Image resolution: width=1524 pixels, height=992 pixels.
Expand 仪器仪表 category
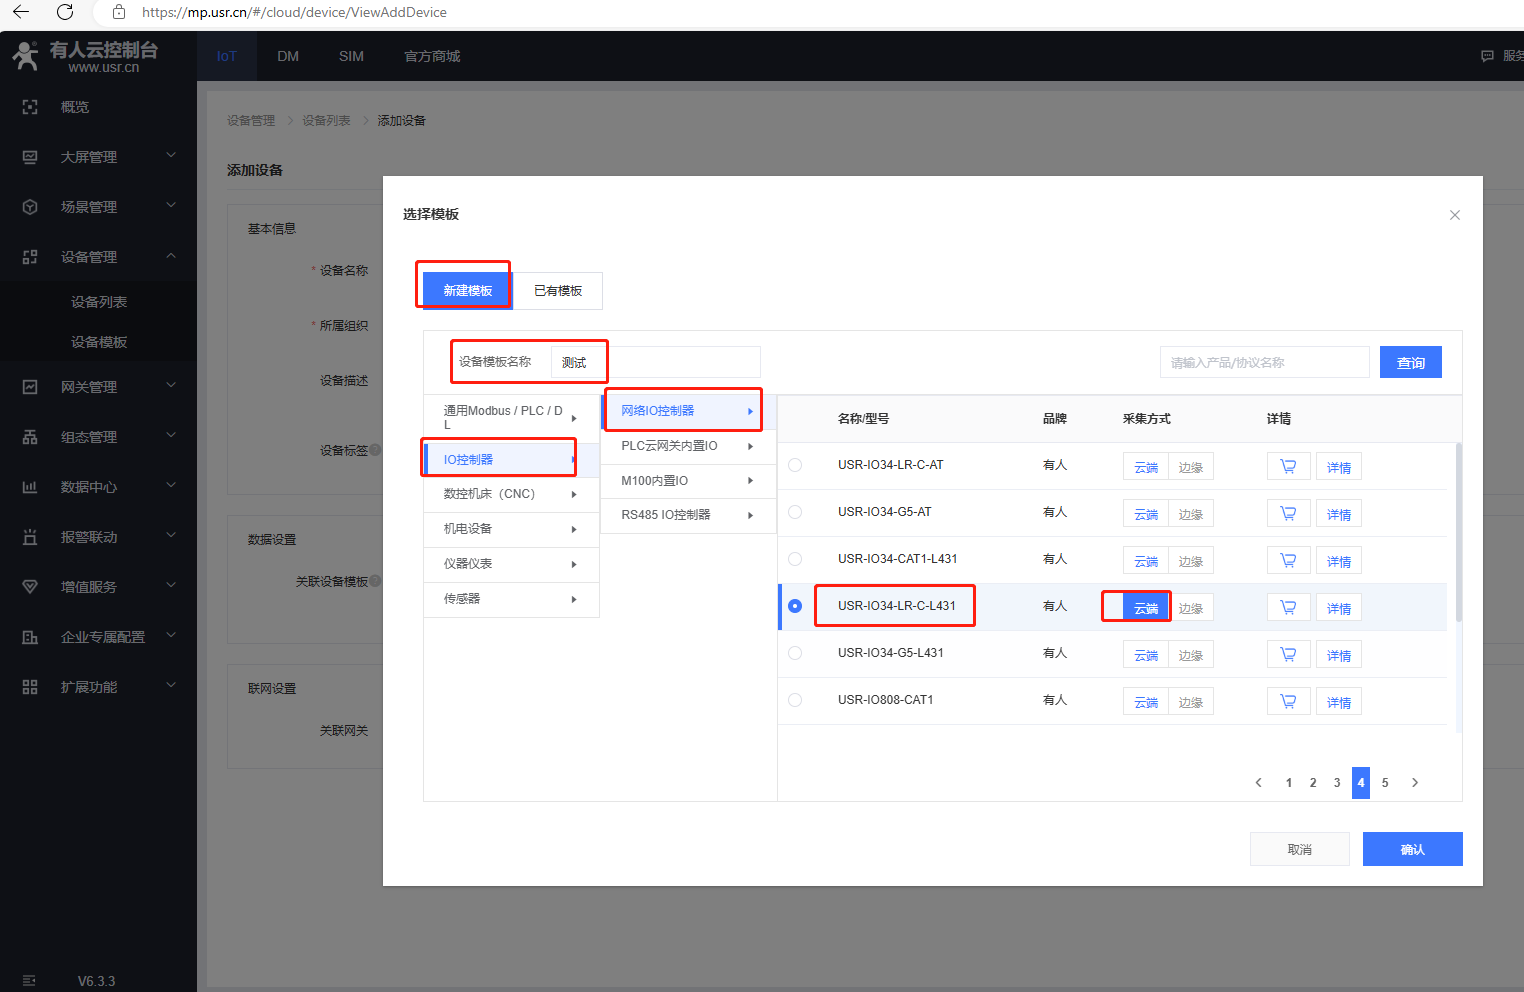coord(511,564)
